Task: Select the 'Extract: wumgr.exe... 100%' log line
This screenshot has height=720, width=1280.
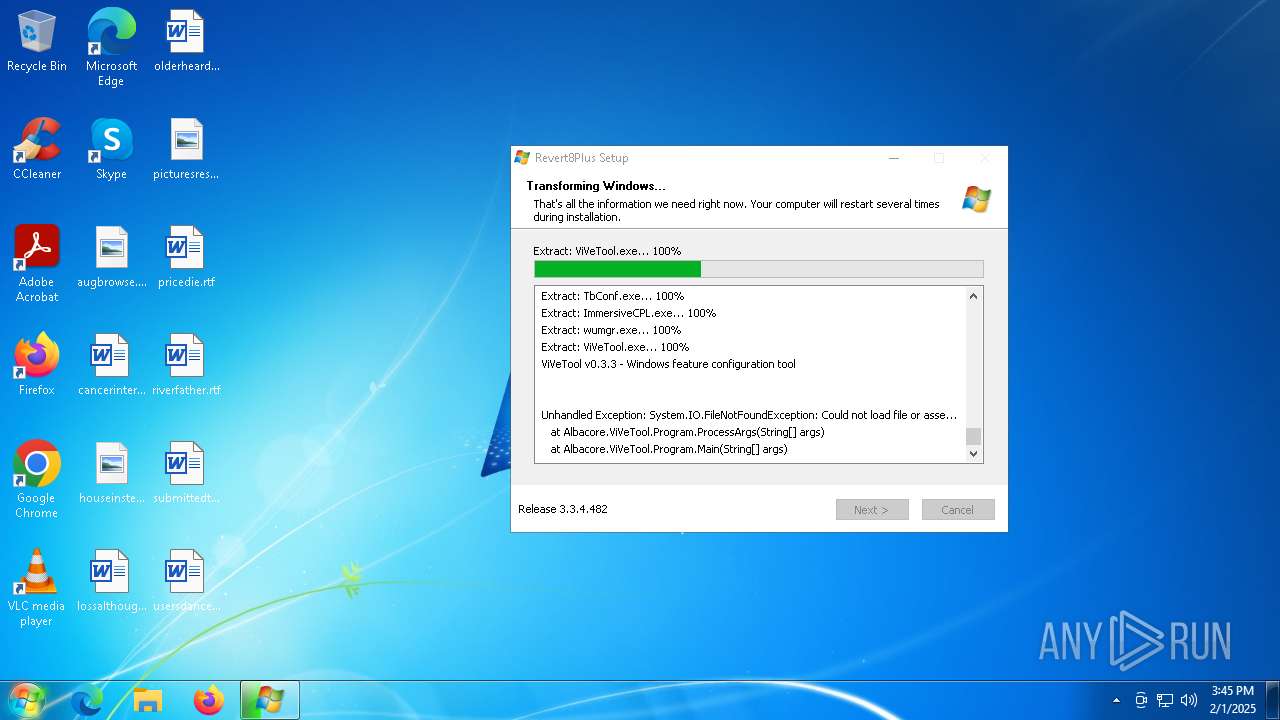Action: click(x=611, y=330)
